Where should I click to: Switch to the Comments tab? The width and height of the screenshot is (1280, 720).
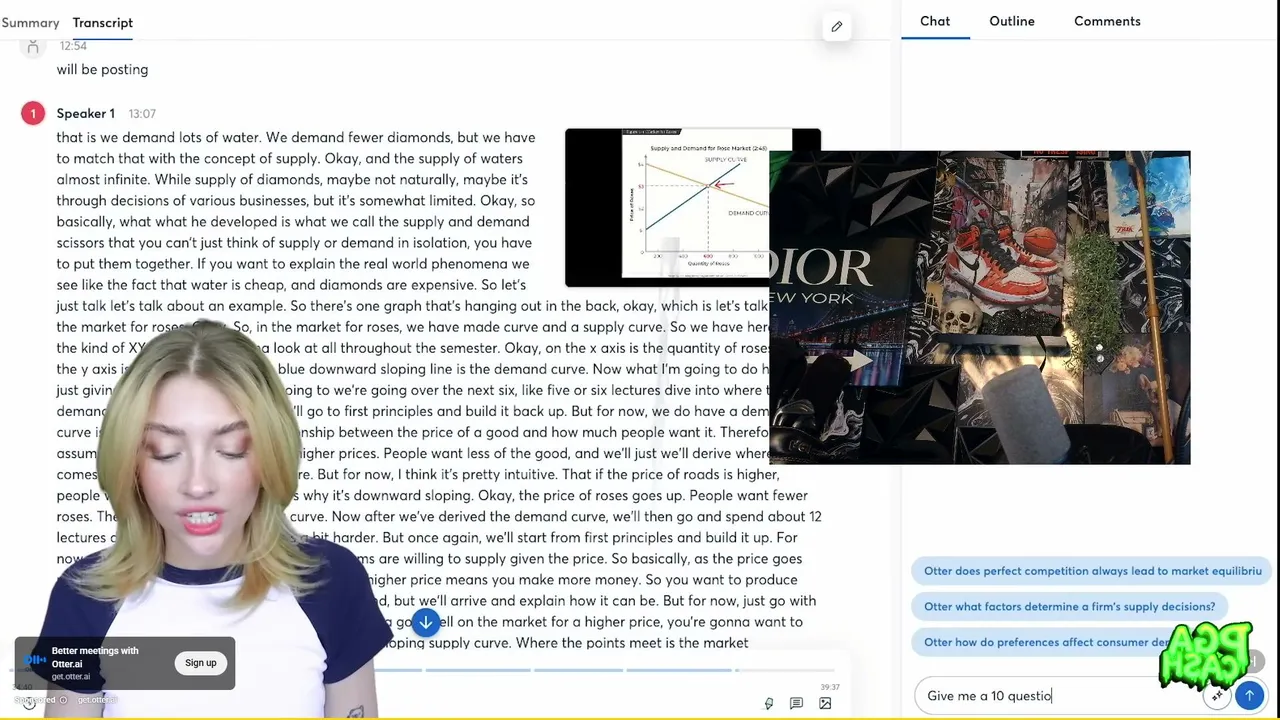1107,21
